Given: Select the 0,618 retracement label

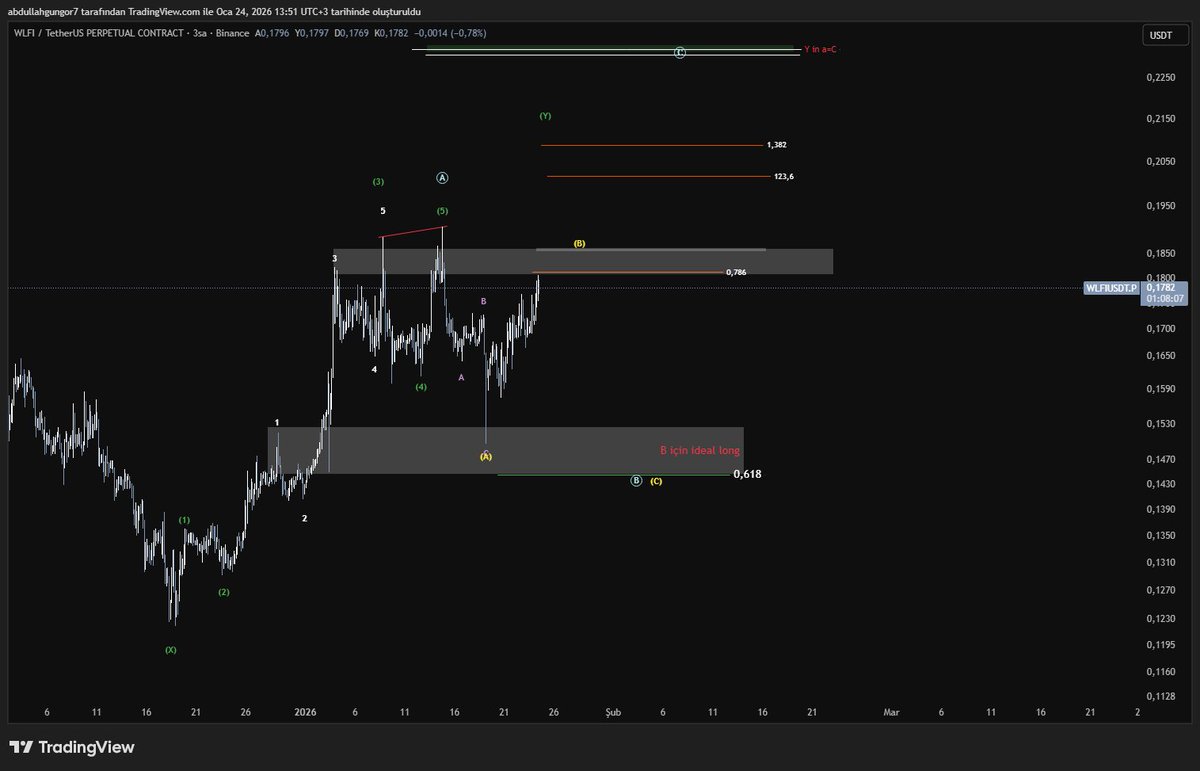Looking at the screenshot, I should [x=747, y=474].
